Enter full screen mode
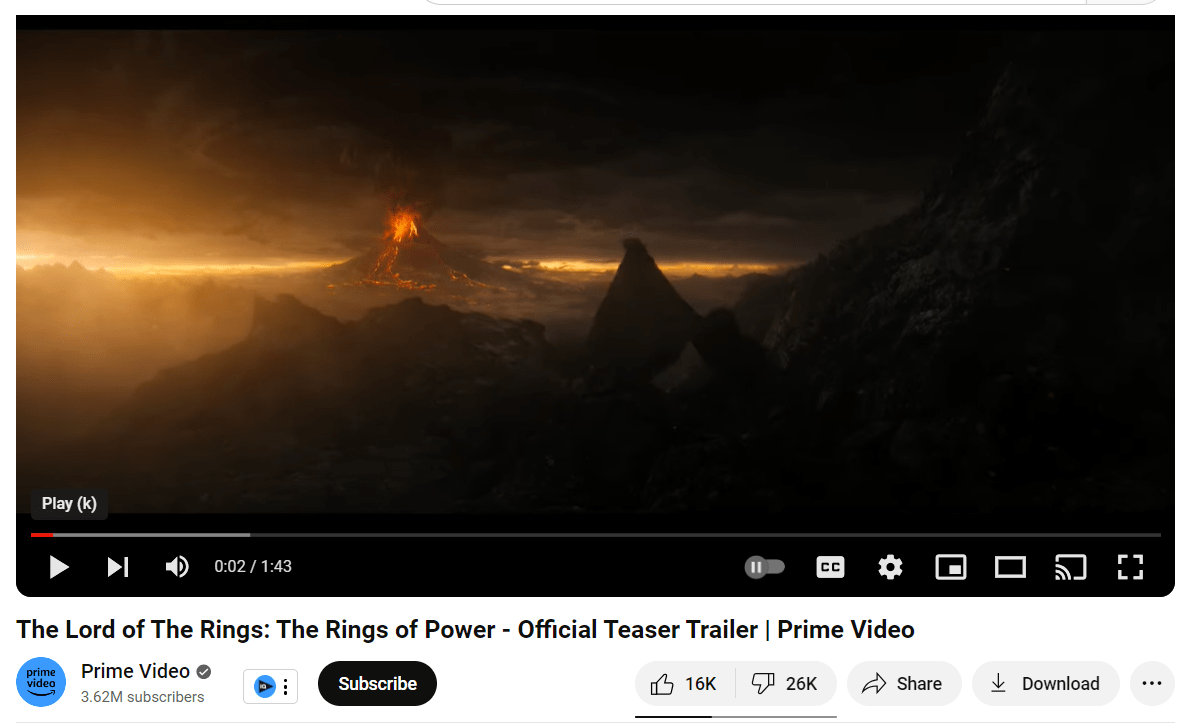 1130,567
